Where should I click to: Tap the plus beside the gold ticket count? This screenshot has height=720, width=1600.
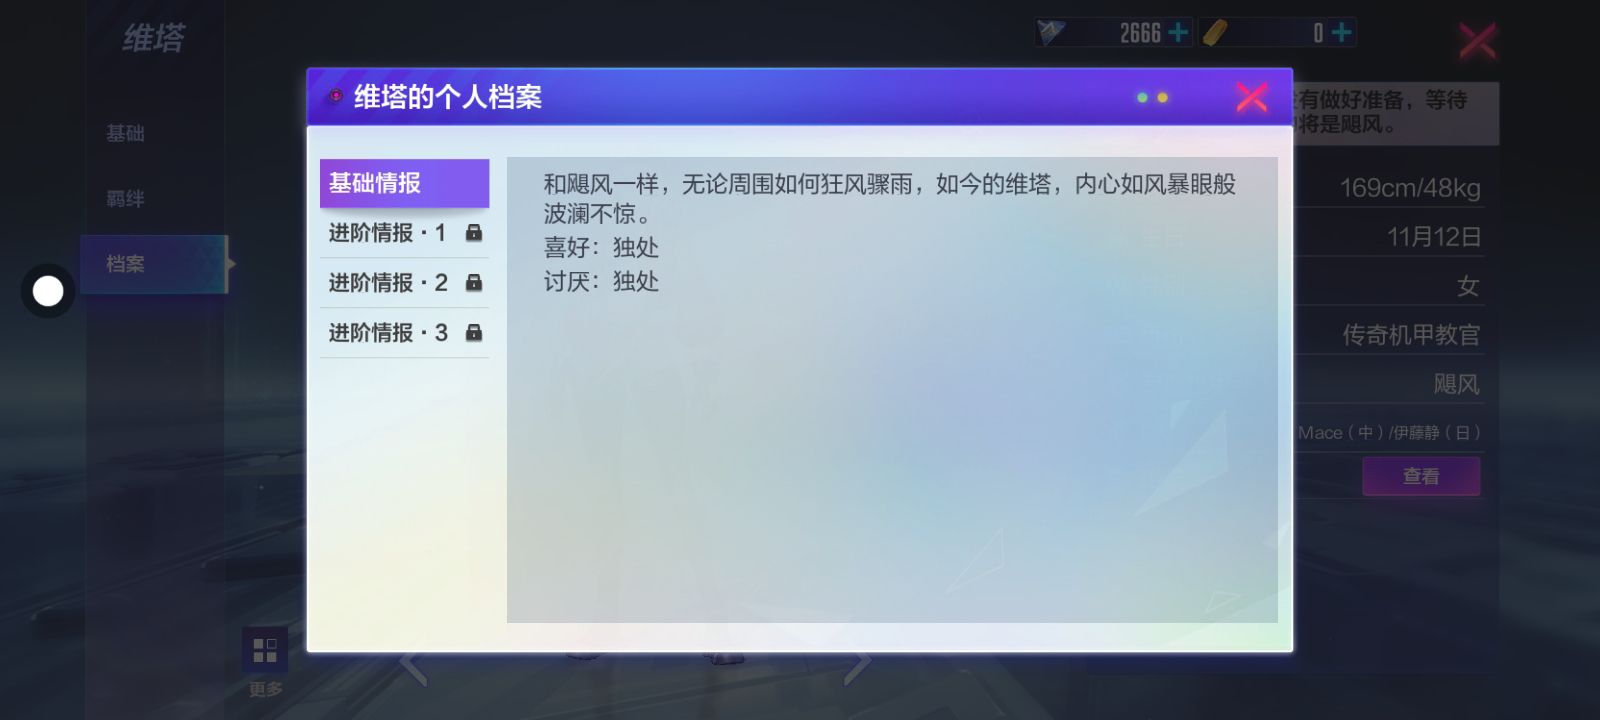pos(1341,33)
